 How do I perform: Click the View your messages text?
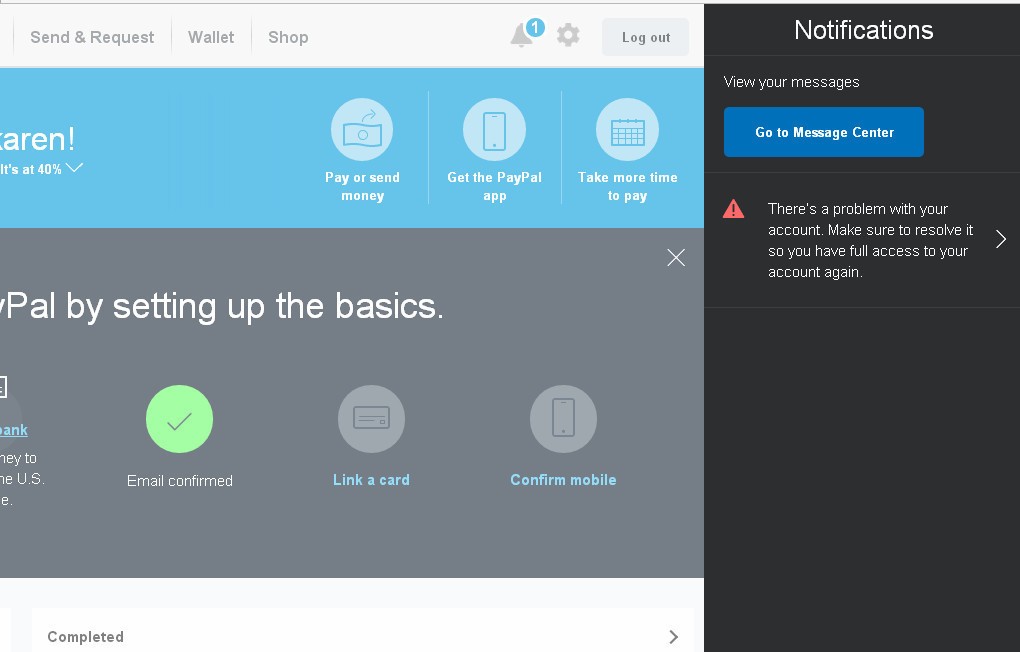pyautogui.click(x=792, y=82)
